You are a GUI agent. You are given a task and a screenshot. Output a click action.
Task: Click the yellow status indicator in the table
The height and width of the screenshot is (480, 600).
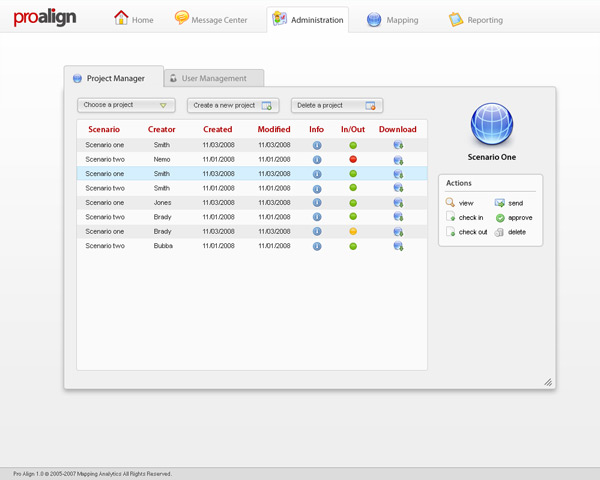coord(353,231)
